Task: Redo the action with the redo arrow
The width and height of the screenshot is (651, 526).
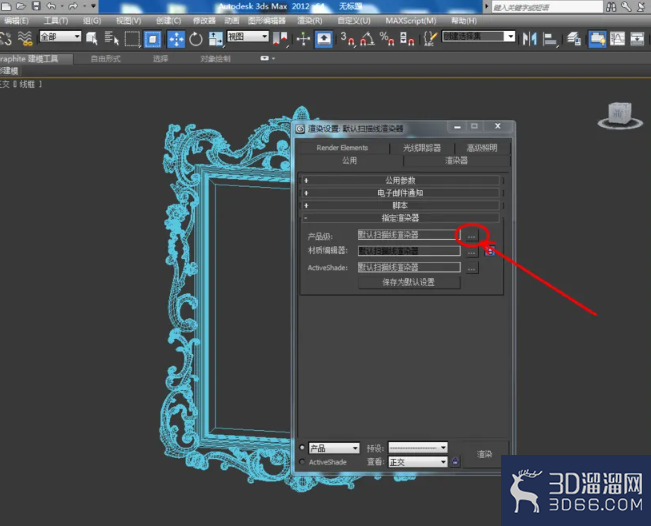Action: [x=73, y=6]
